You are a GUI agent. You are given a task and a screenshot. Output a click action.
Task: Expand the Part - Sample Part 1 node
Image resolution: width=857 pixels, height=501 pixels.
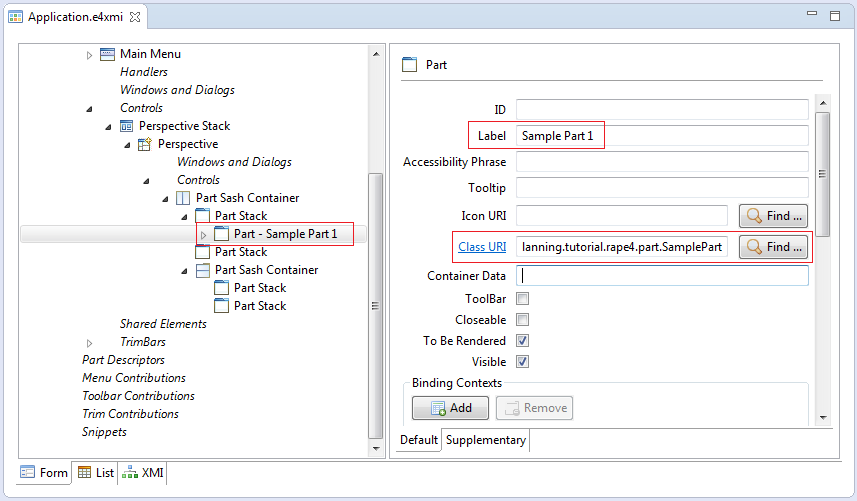click(x=203, y=235)
